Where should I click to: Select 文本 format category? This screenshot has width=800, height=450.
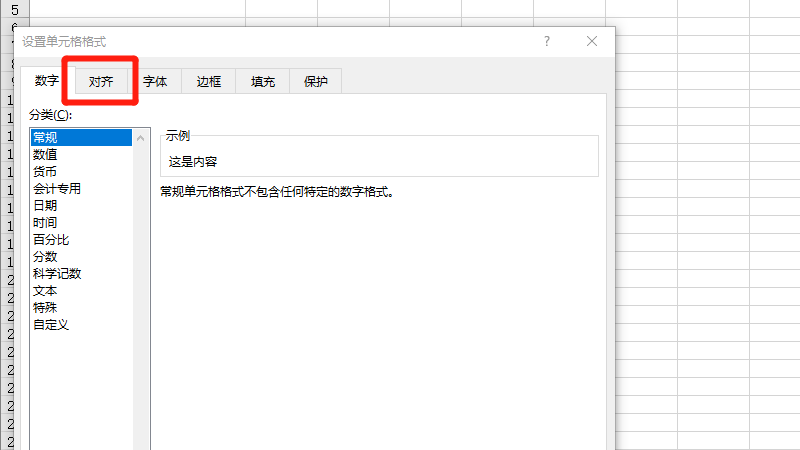(x=82, y=290)
